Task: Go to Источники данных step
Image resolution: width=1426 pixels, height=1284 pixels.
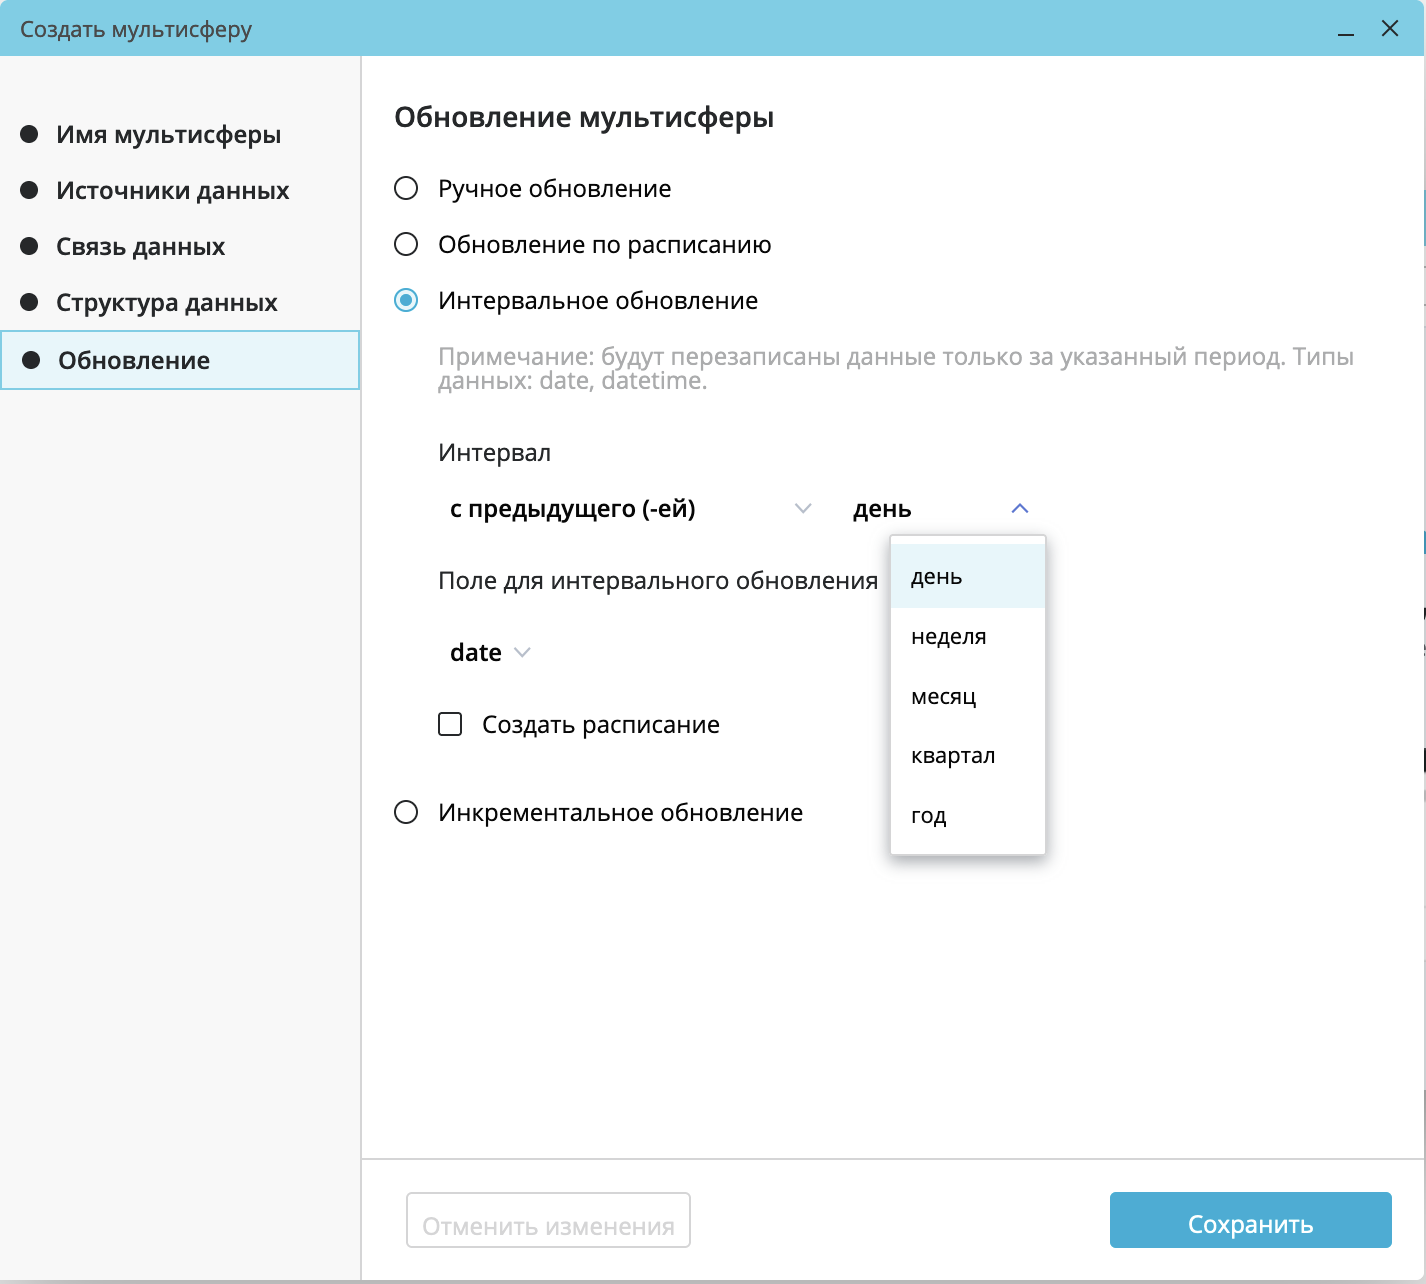Action: click(180, 191)
